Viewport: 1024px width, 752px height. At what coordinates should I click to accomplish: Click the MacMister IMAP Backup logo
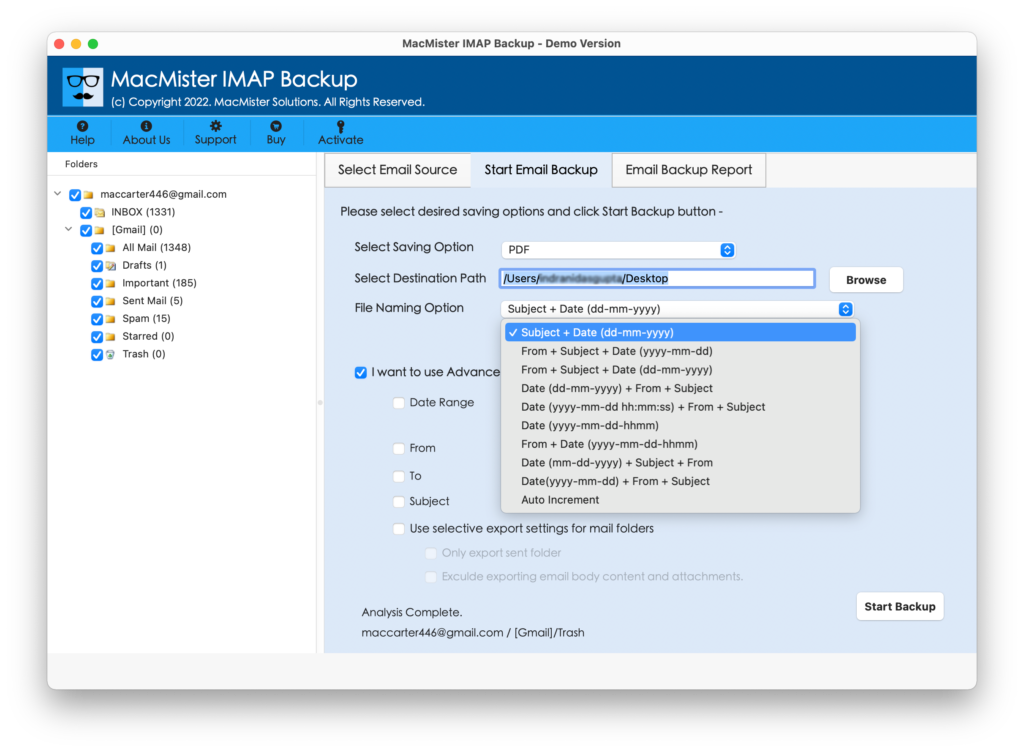[x=82, y=85]
